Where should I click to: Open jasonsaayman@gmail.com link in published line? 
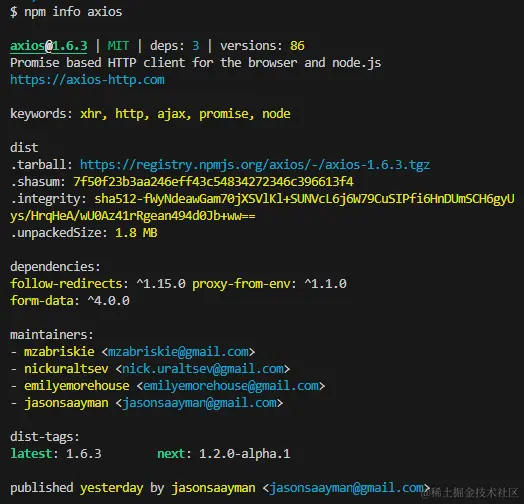347,488
